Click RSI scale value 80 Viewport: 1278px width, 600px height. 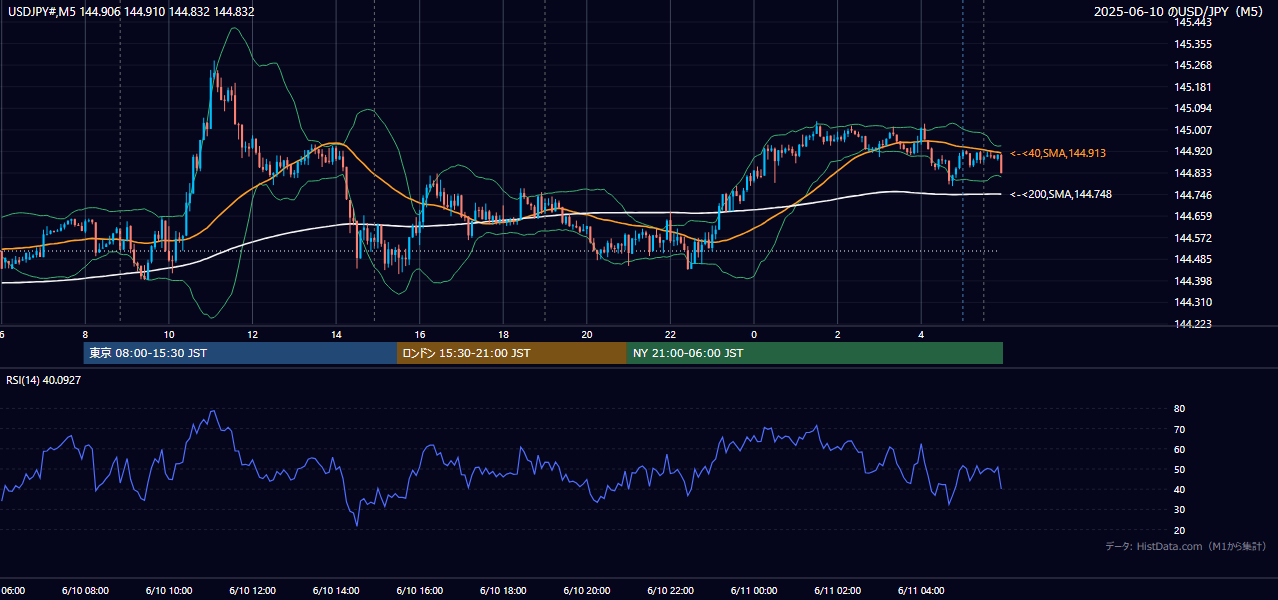(x=1179, y=409)
